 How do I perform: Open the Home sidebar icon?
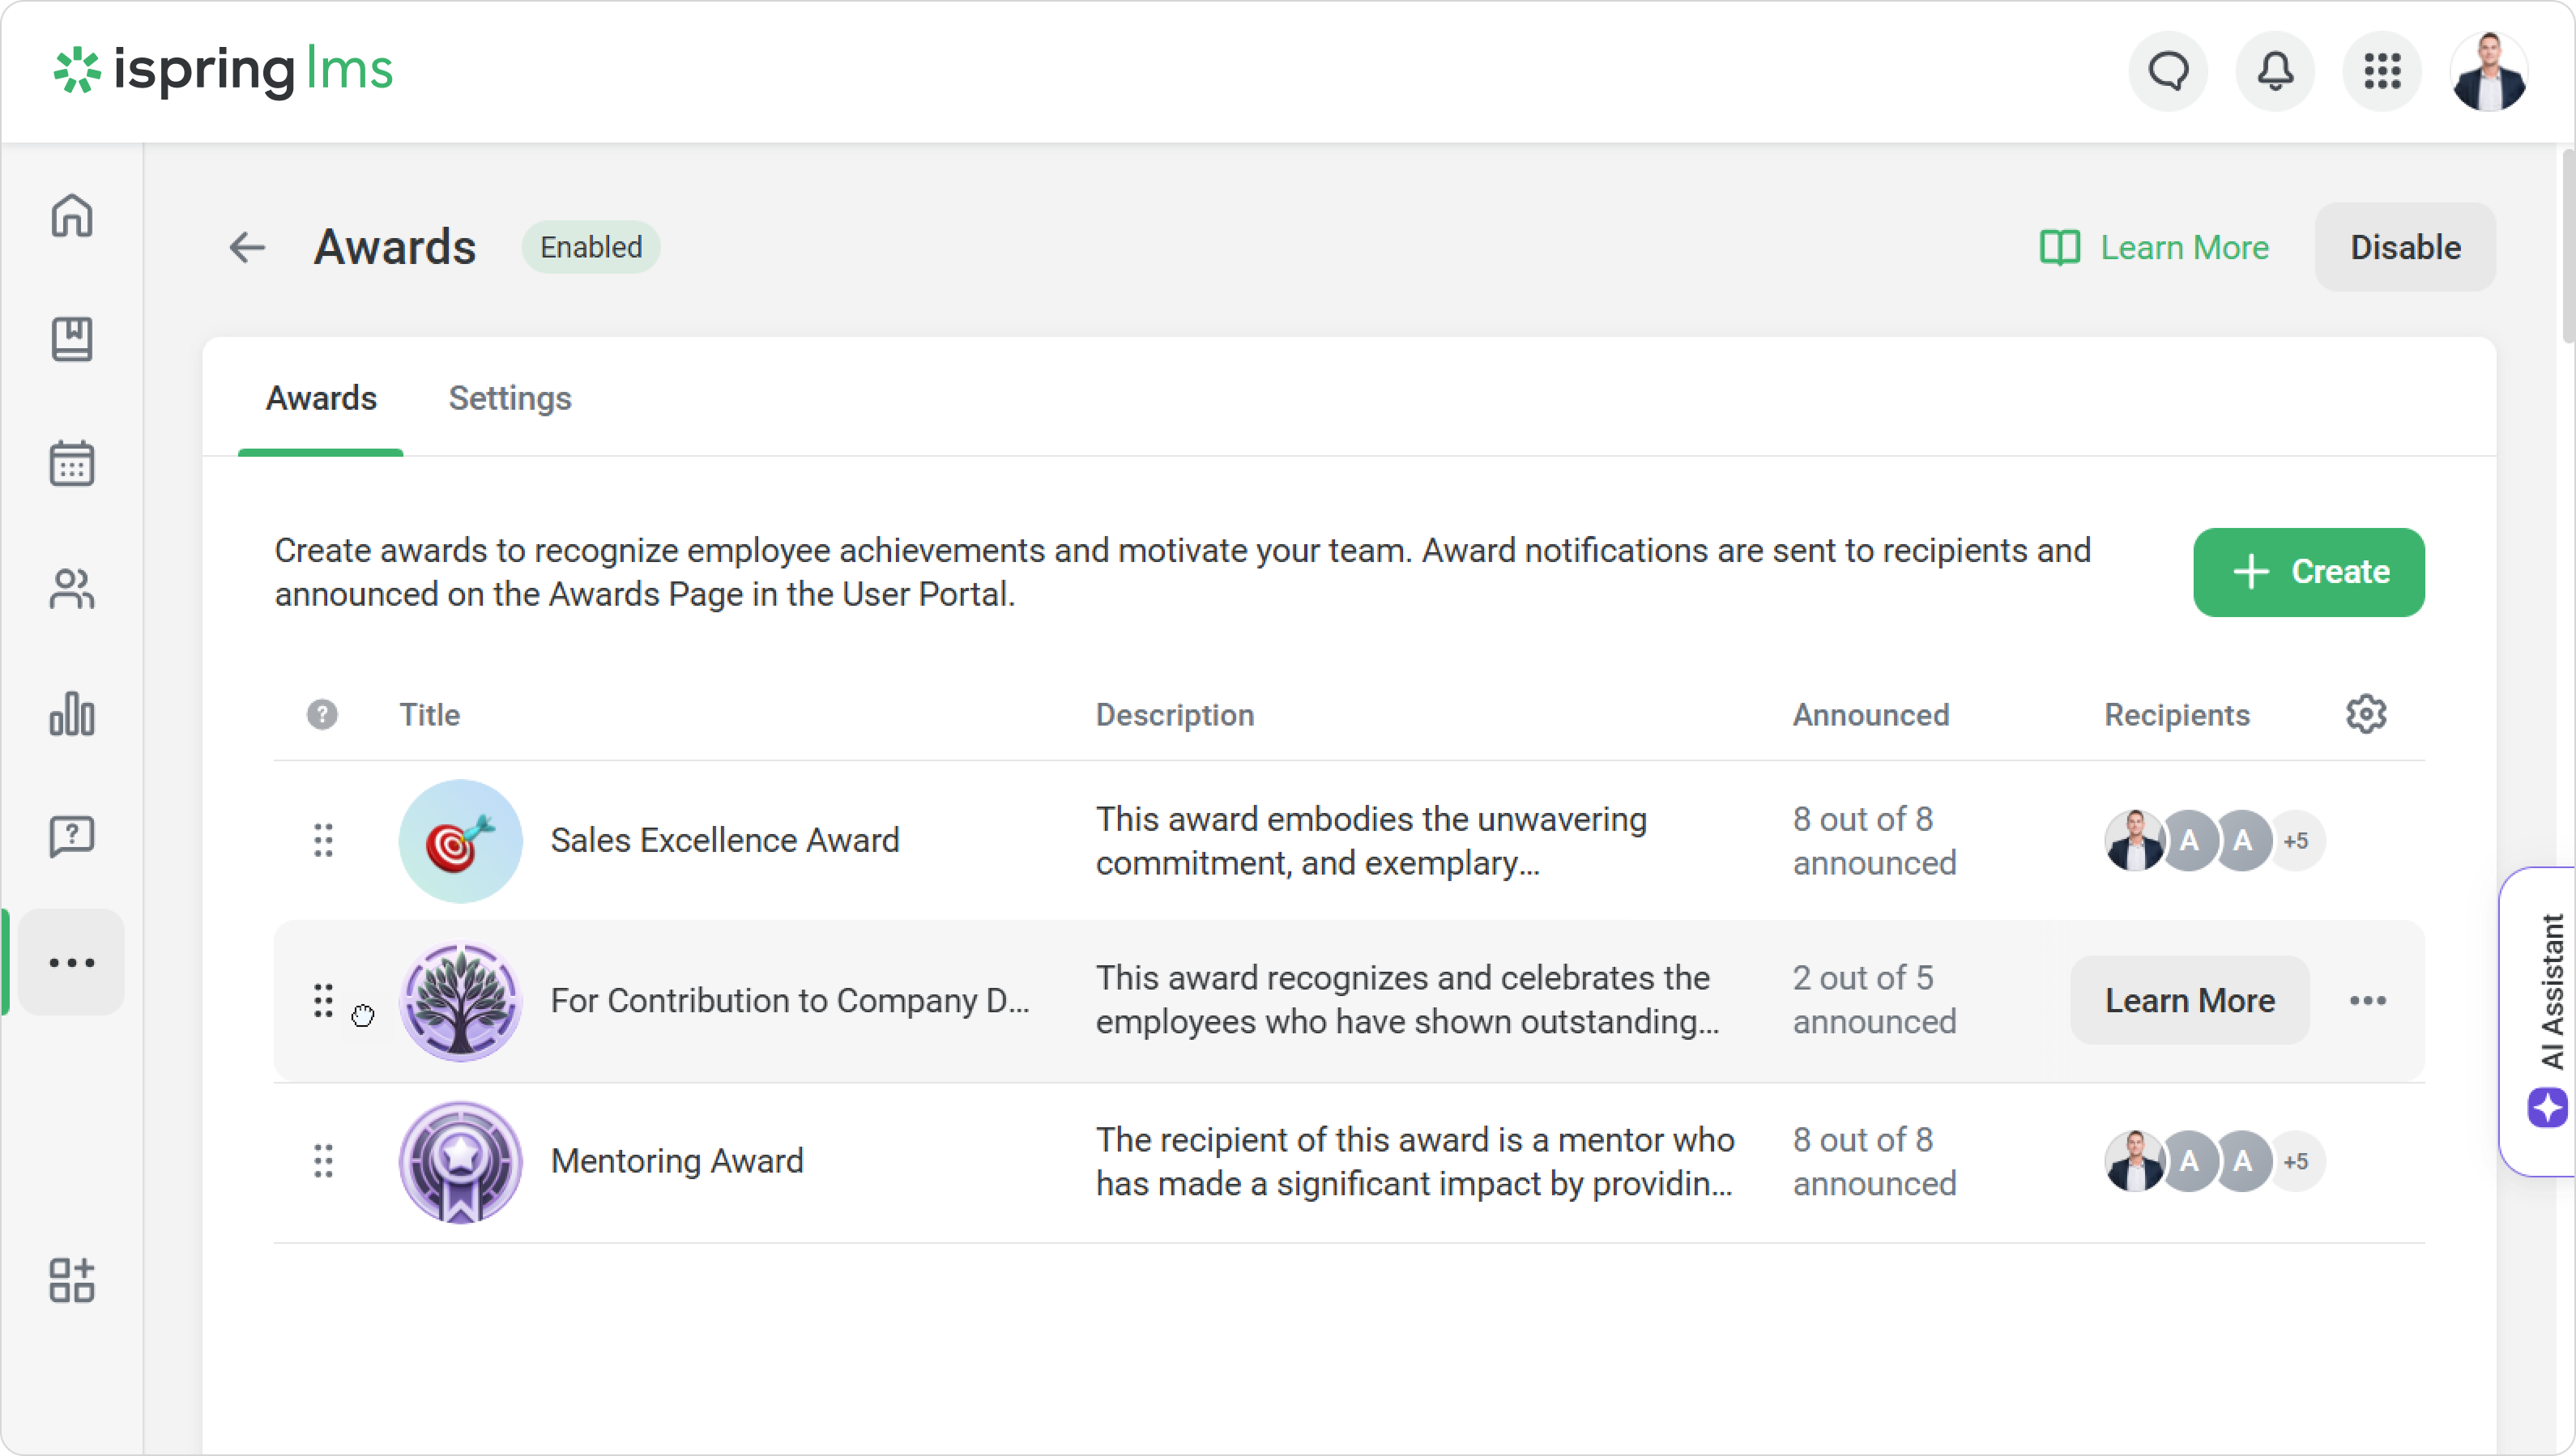[x=72, y=215]
